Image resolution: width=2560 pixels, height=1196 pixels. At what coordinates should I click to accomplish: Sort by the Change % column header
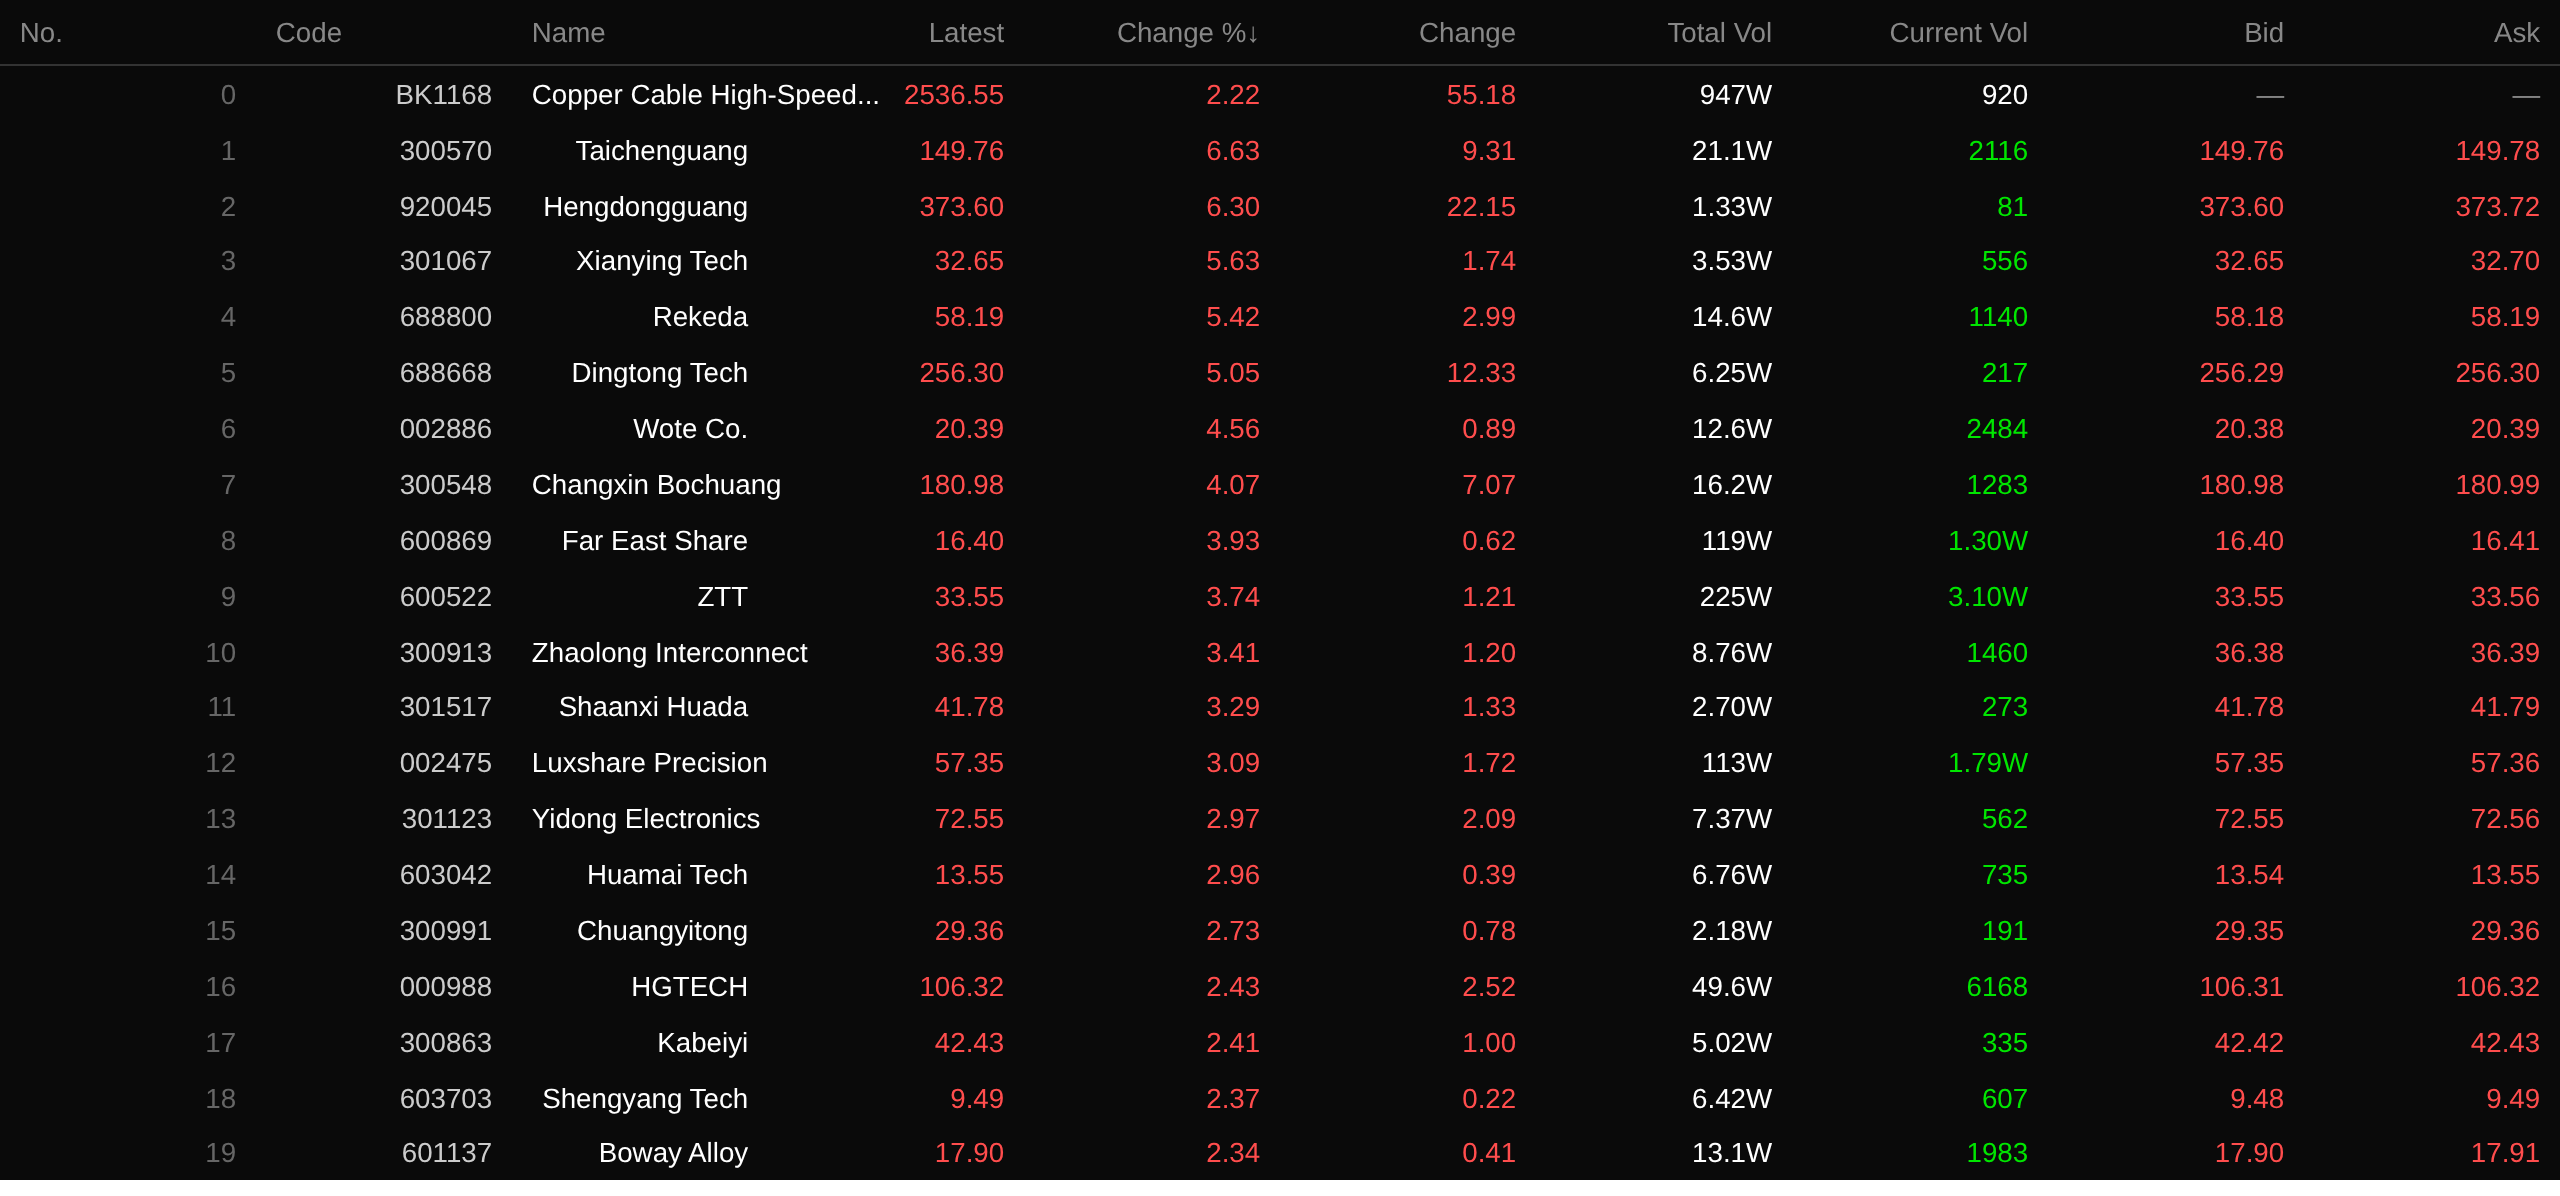[1187, 33]
